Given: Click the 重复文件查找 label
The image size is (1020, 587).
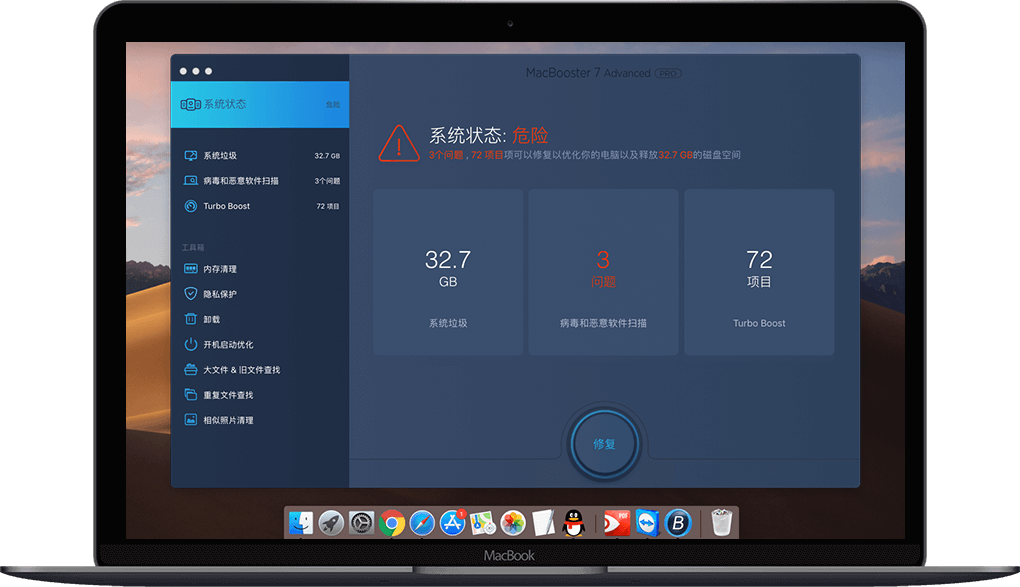Looking at the screenshot, I should (228, 395).
